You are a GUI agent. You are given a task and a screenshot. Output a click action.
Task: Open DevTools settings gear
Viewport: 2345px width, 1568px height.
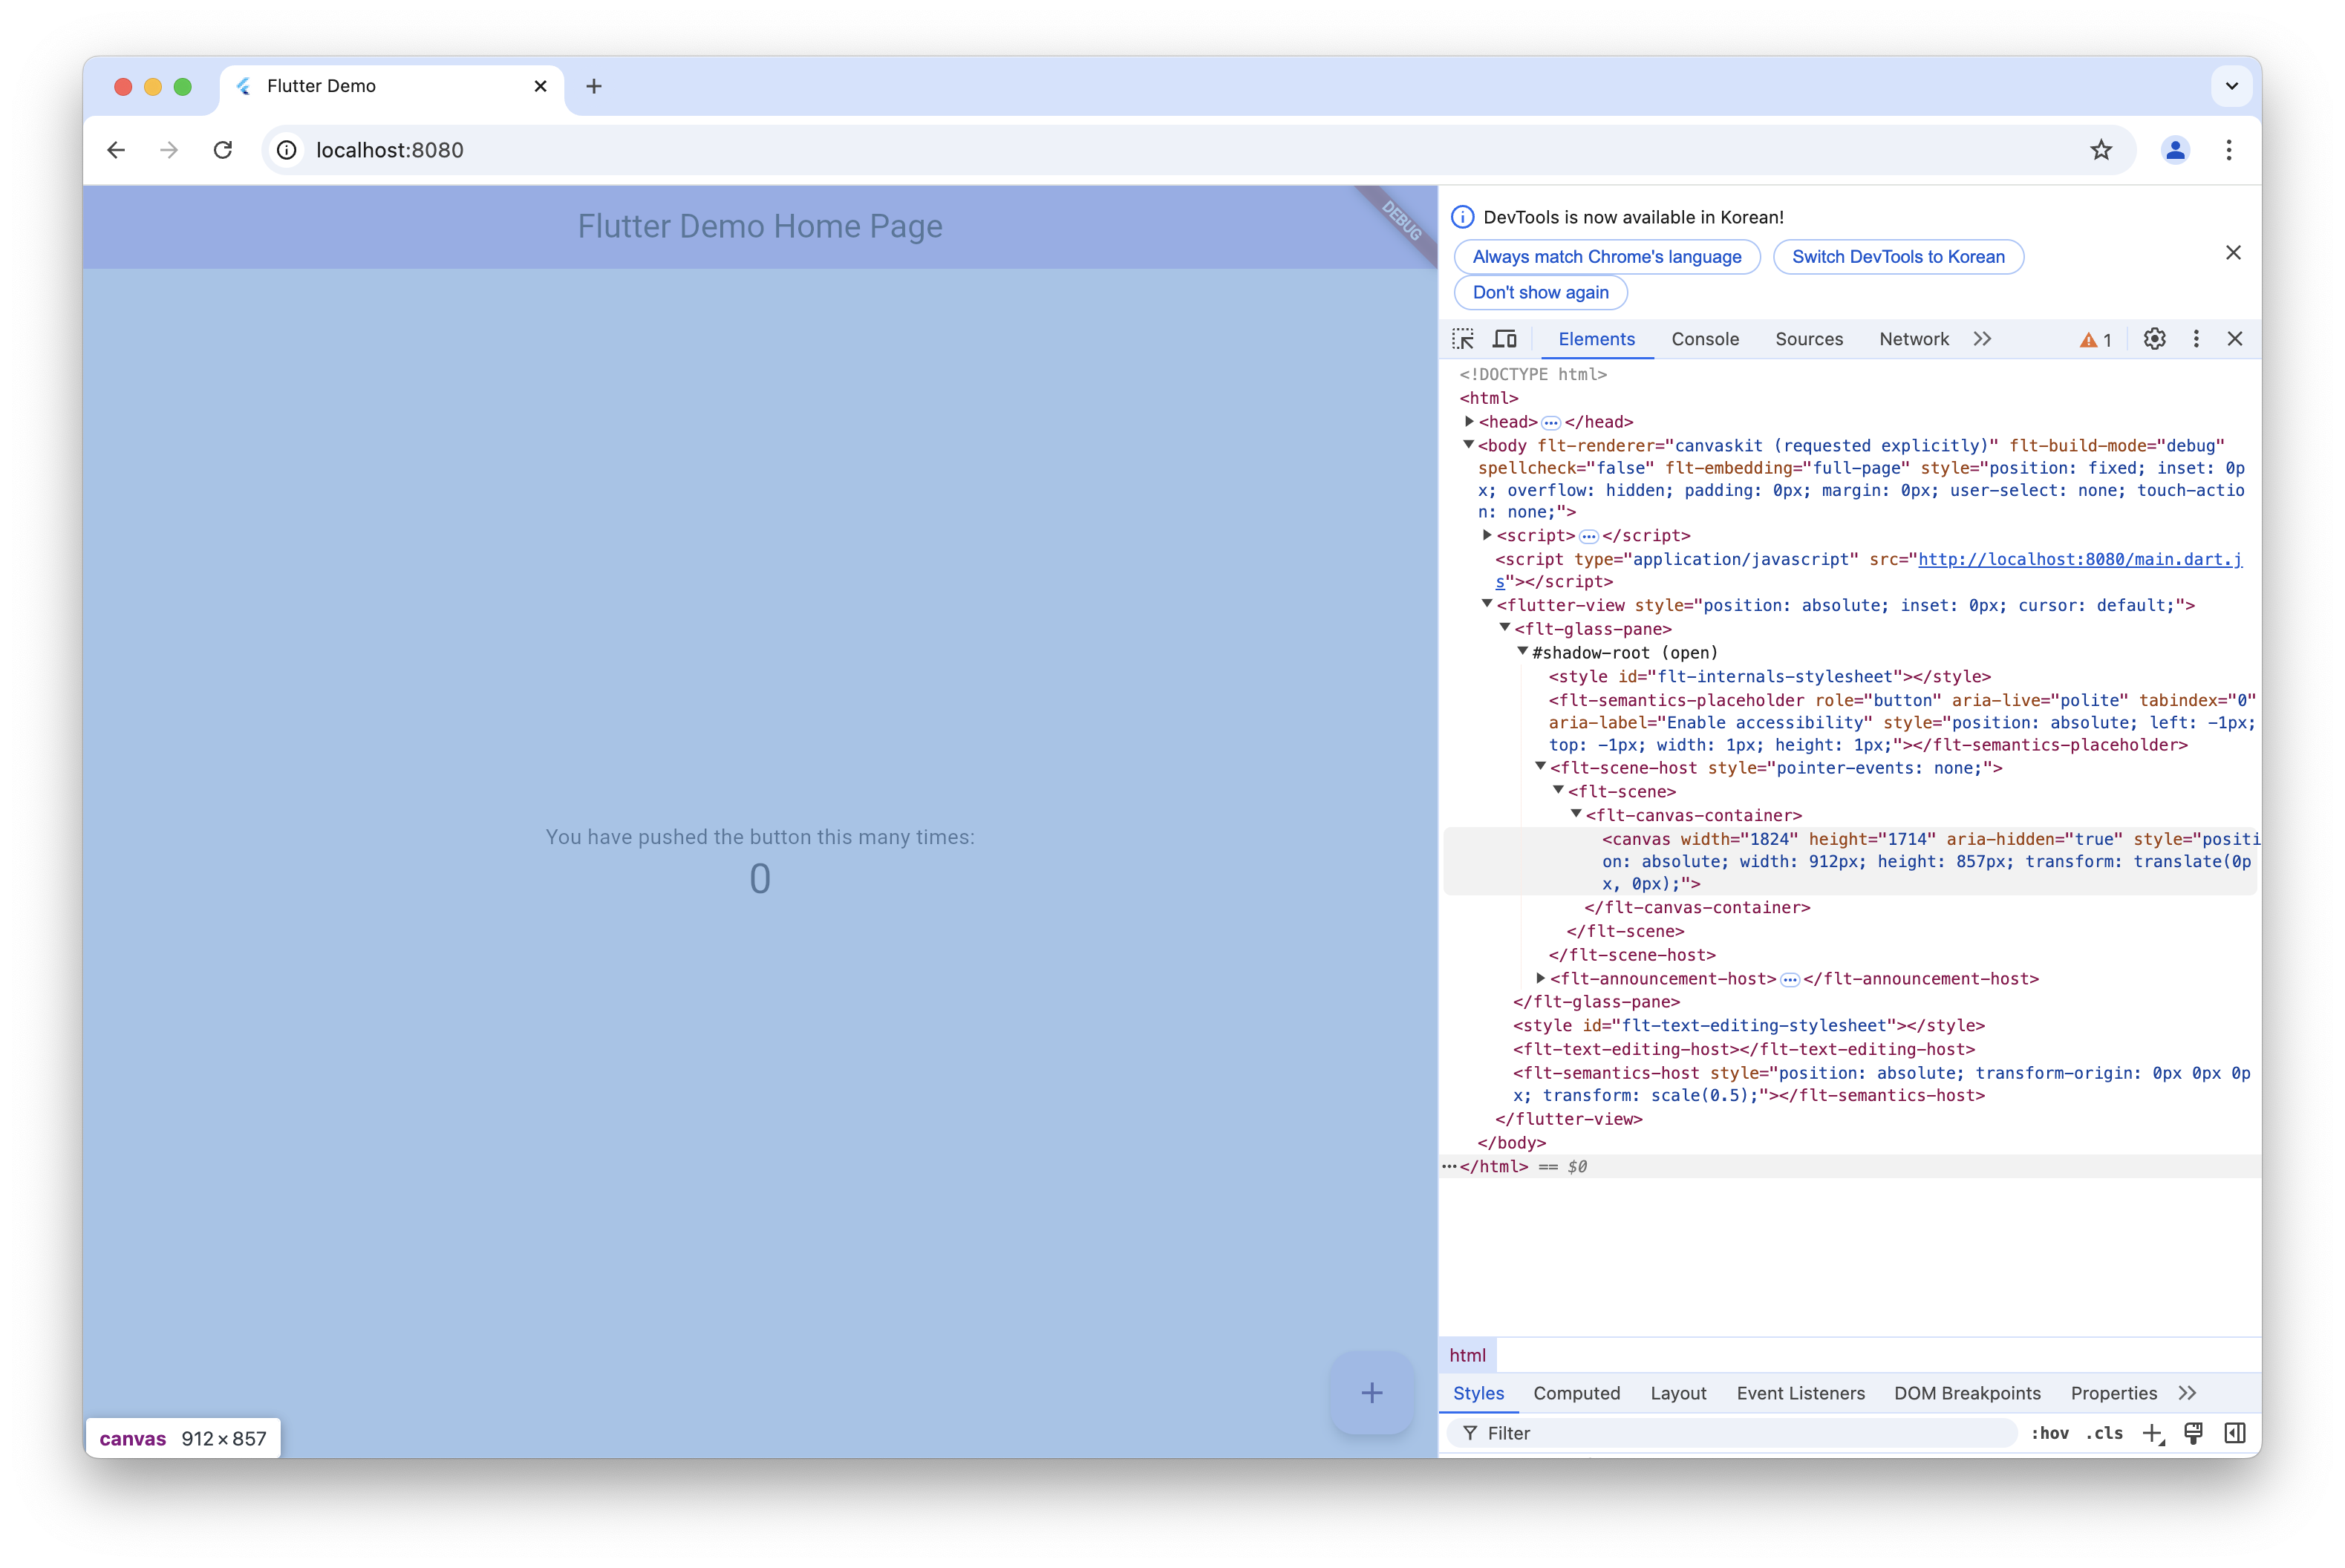point(2154,339)
